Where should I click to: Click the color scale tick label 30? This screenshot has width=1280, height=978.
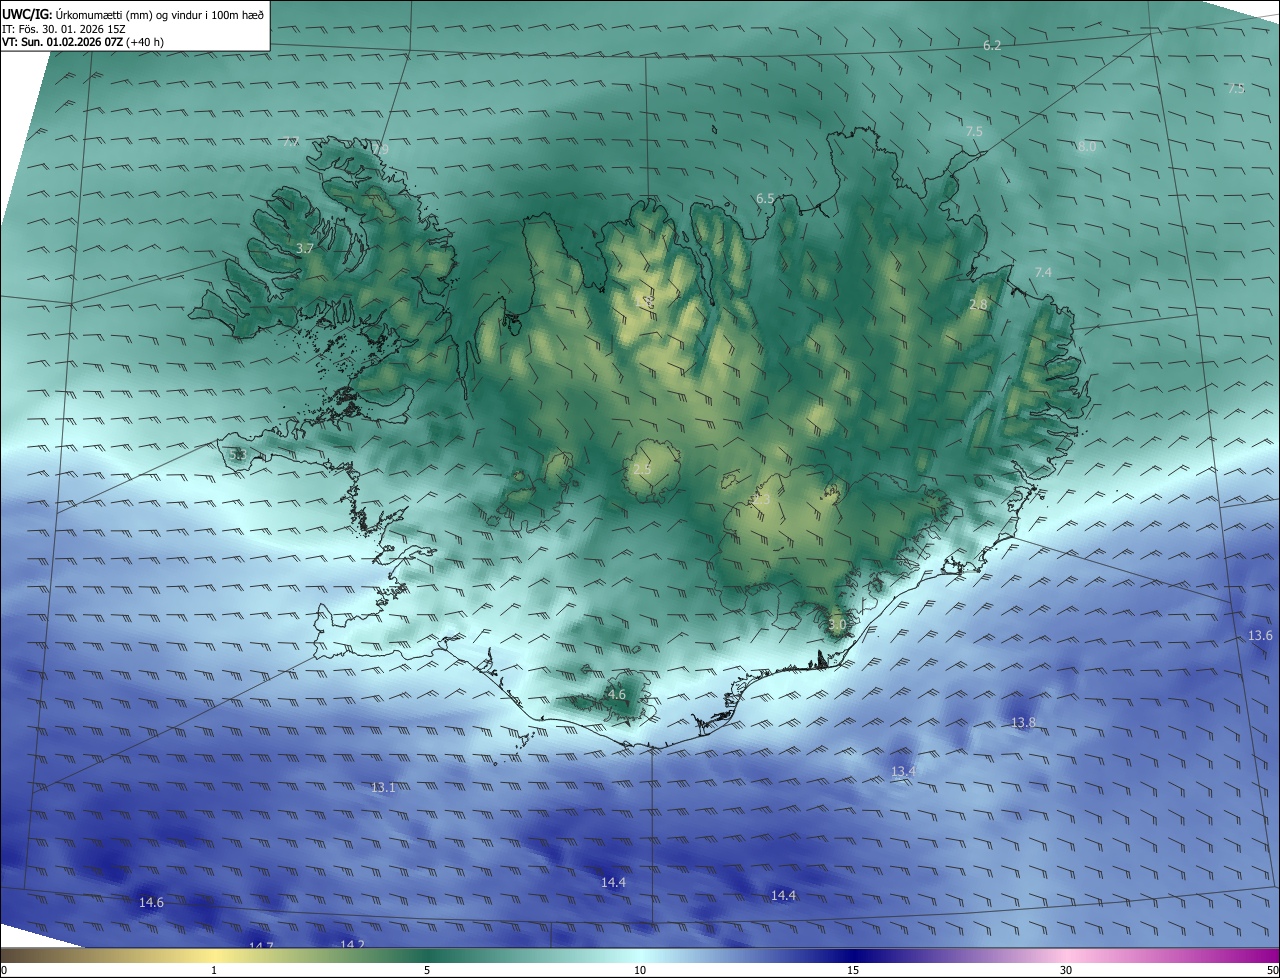point(1066,970)
